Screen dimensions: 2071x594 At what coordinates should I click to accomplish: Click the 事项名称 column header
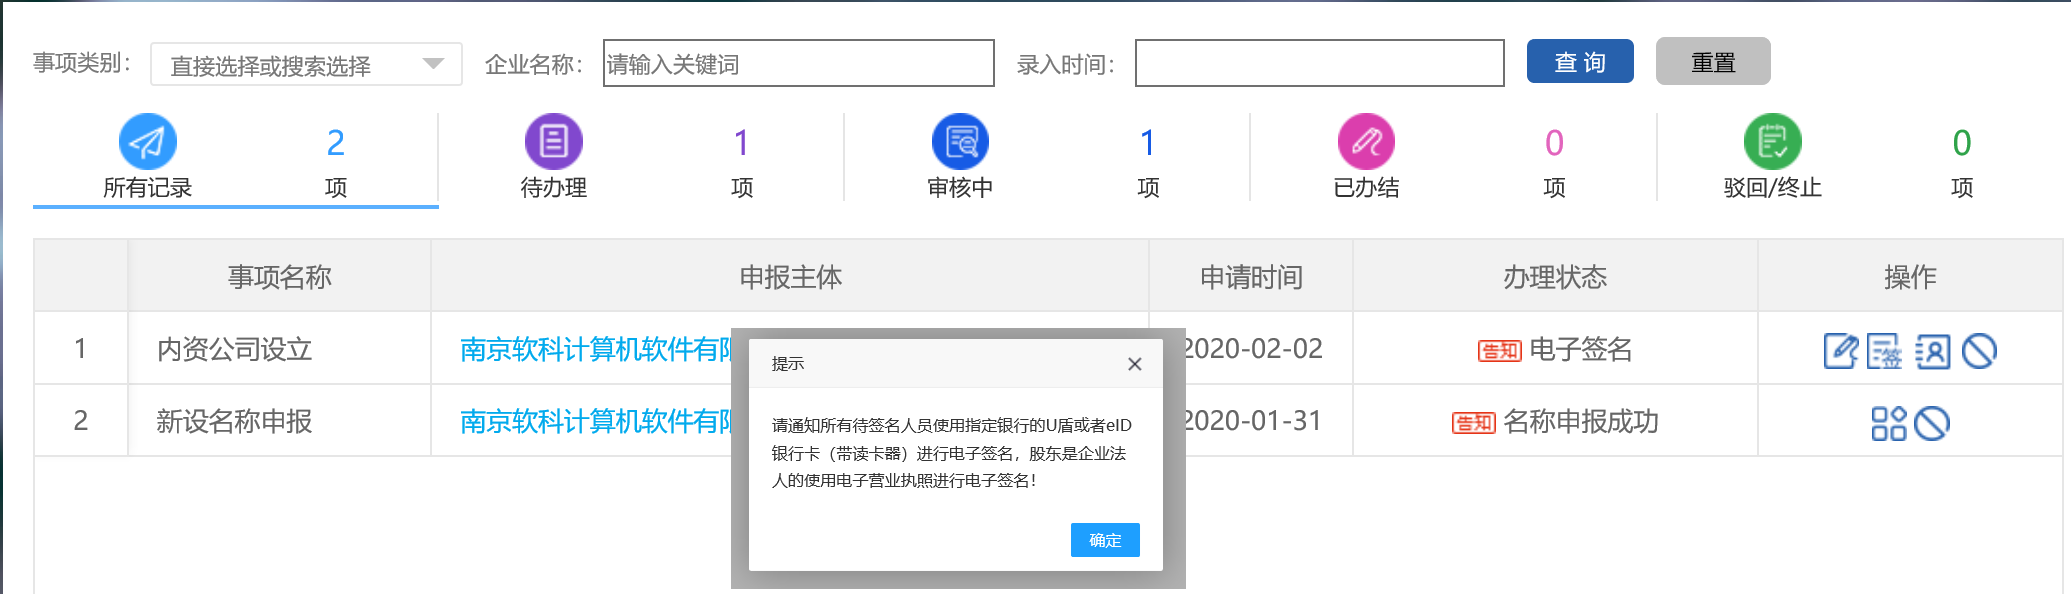click(x=280, y=277)
